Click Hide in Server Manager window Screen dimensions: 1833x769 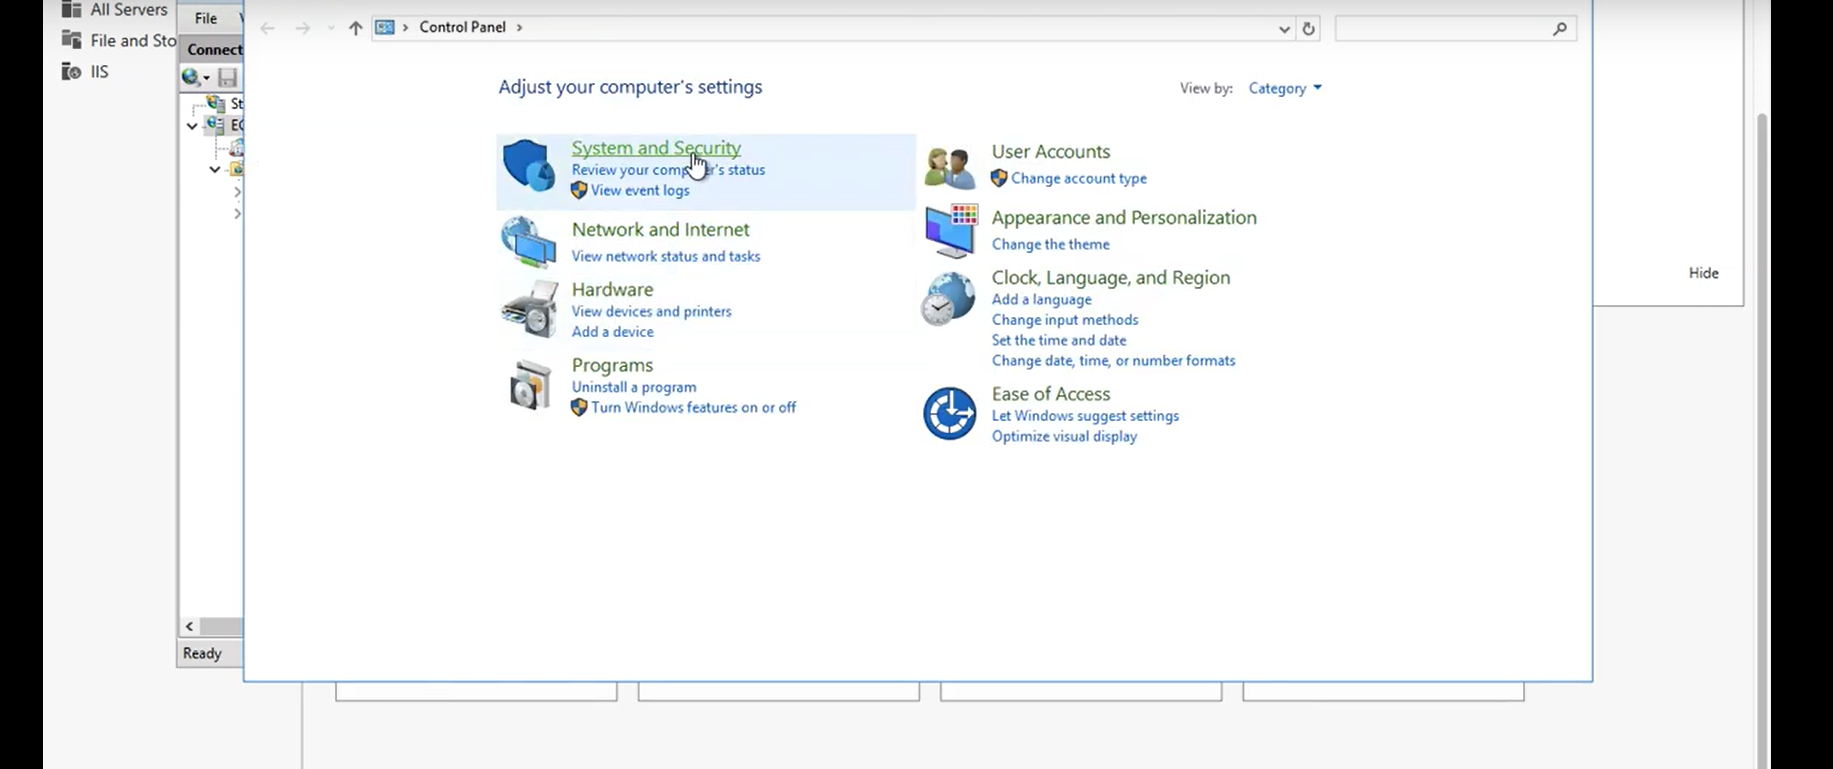tap(1703, 273)
